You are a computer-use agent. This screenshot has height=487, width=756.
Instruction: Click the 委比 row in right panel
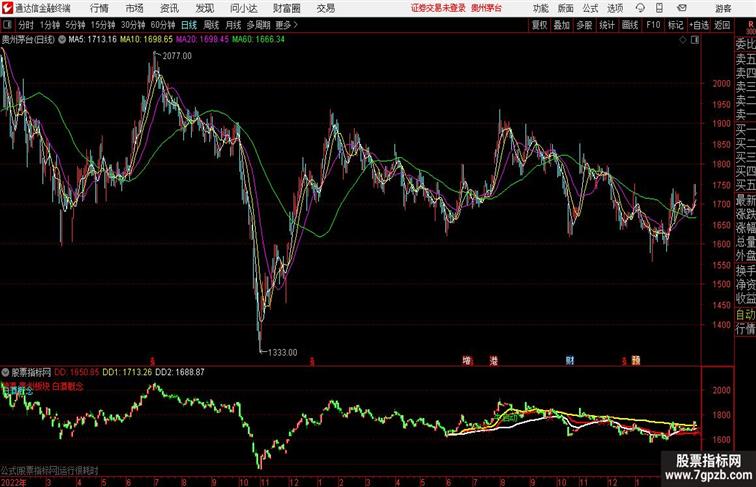(x=745, y=45)
